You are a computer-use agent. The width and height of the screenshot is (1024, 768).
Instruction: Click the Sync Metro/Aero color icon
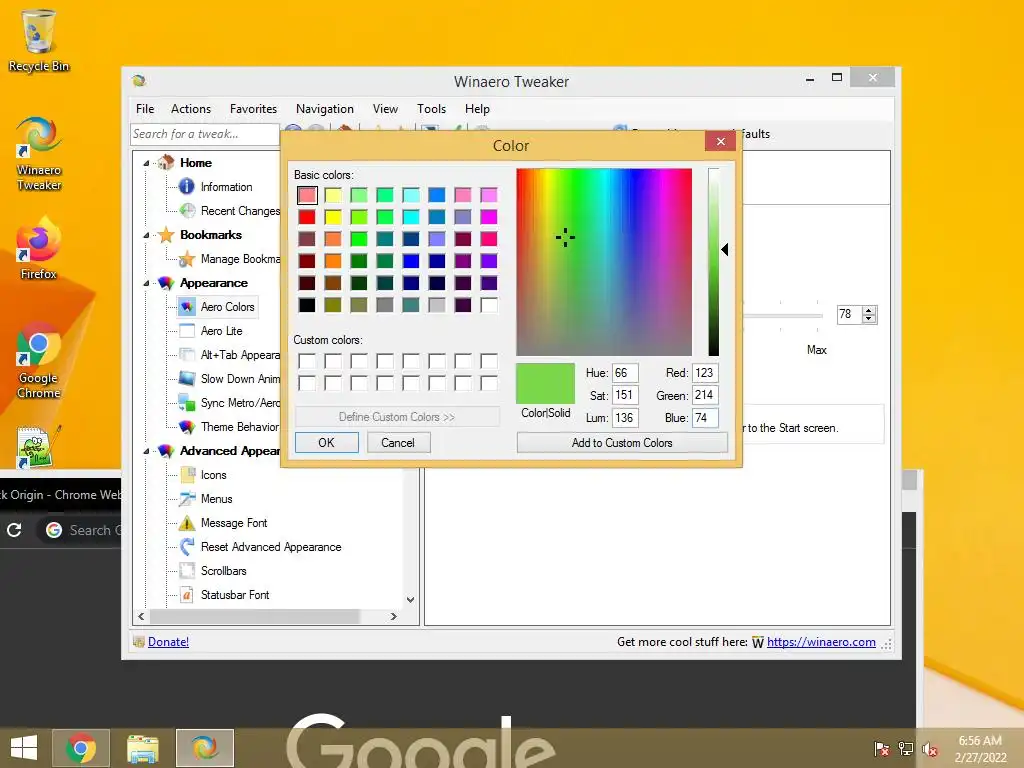pyautogui.click(x=187, y=403)
